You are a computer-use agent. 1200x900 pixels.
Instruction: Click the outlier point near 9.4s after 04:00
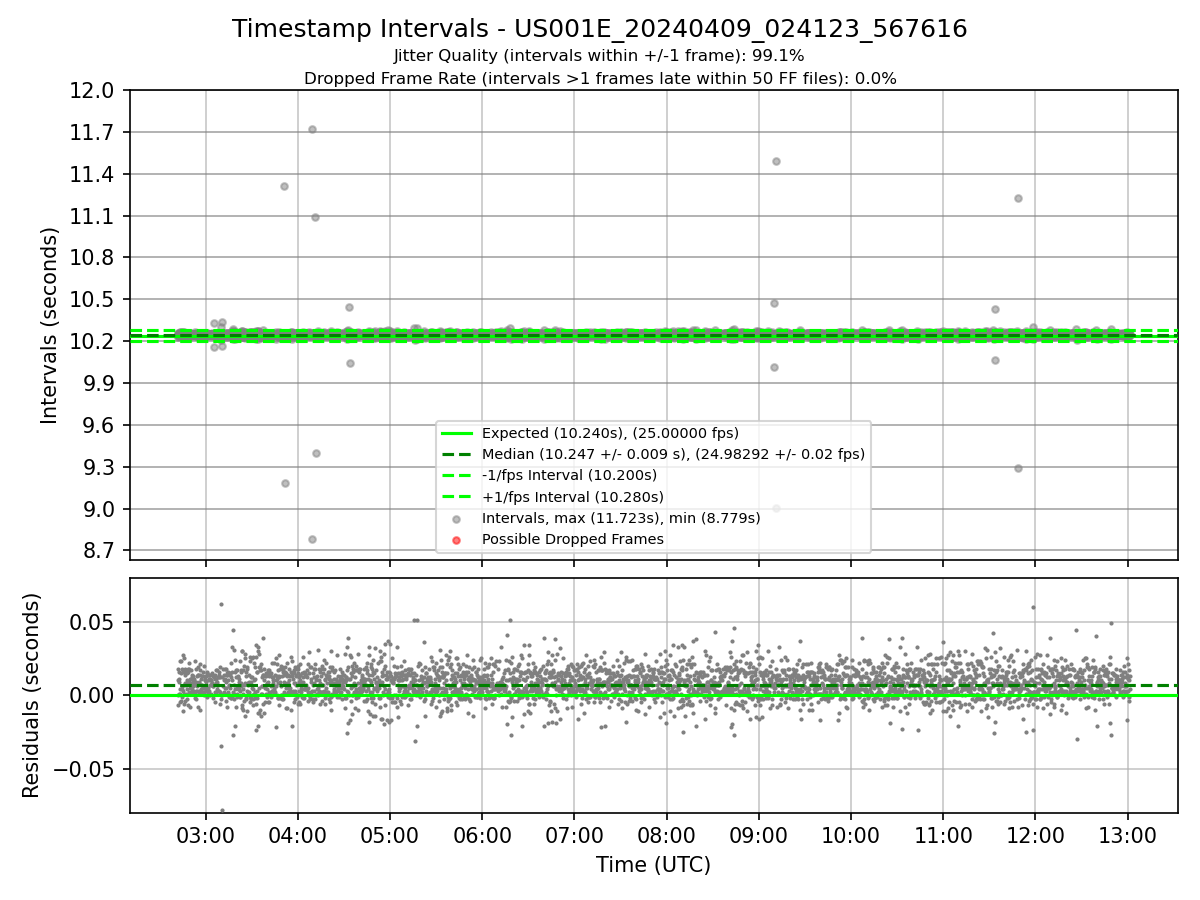pos(316,453)
